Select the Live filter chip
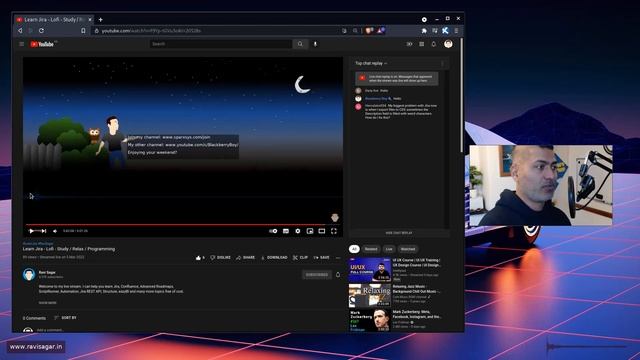The height and width of the screenshot is (360, 640). [x=389, y=249]
